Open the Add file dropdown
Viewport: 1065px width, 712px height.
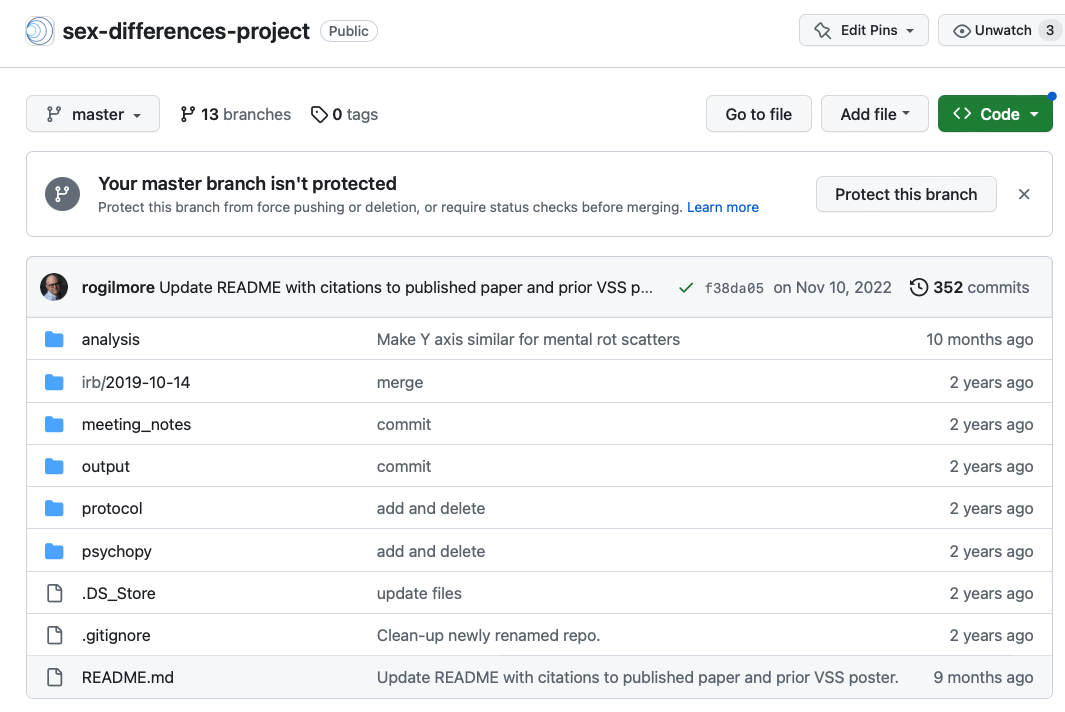pos(874,115)
